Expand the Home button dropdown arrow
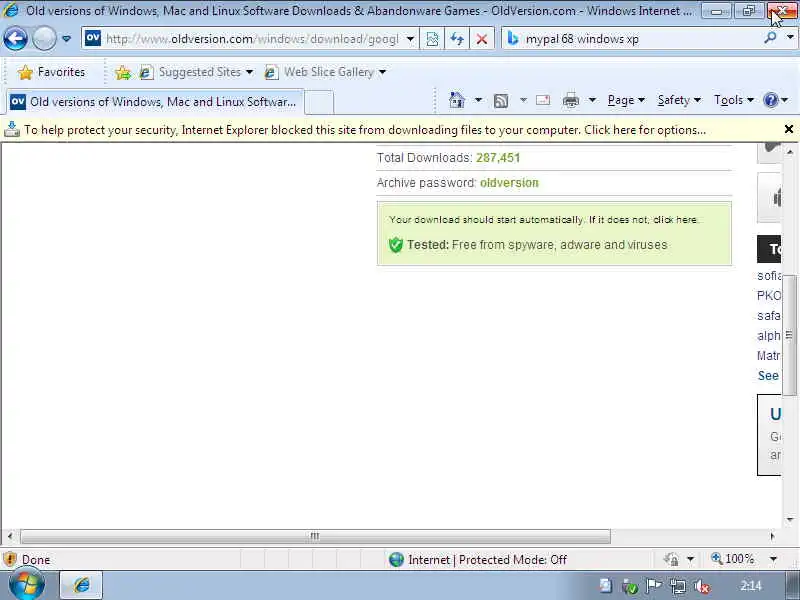800x600 pixels. pos(479,100)
